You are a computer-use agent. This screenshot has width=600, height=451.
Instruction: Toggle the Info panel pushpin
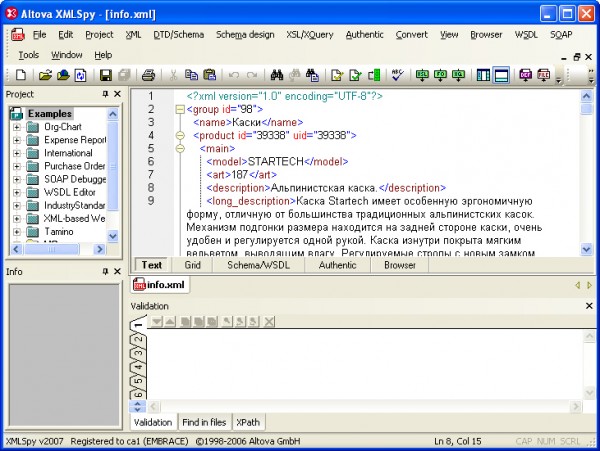coord(105,271)
